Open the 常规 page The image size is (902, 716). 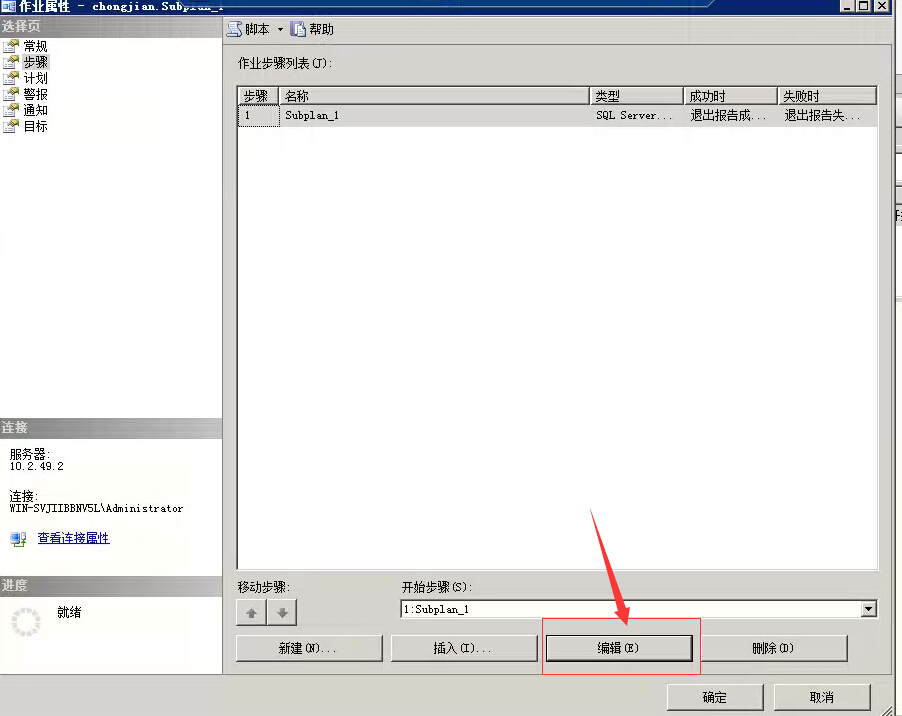pos(35,46)
